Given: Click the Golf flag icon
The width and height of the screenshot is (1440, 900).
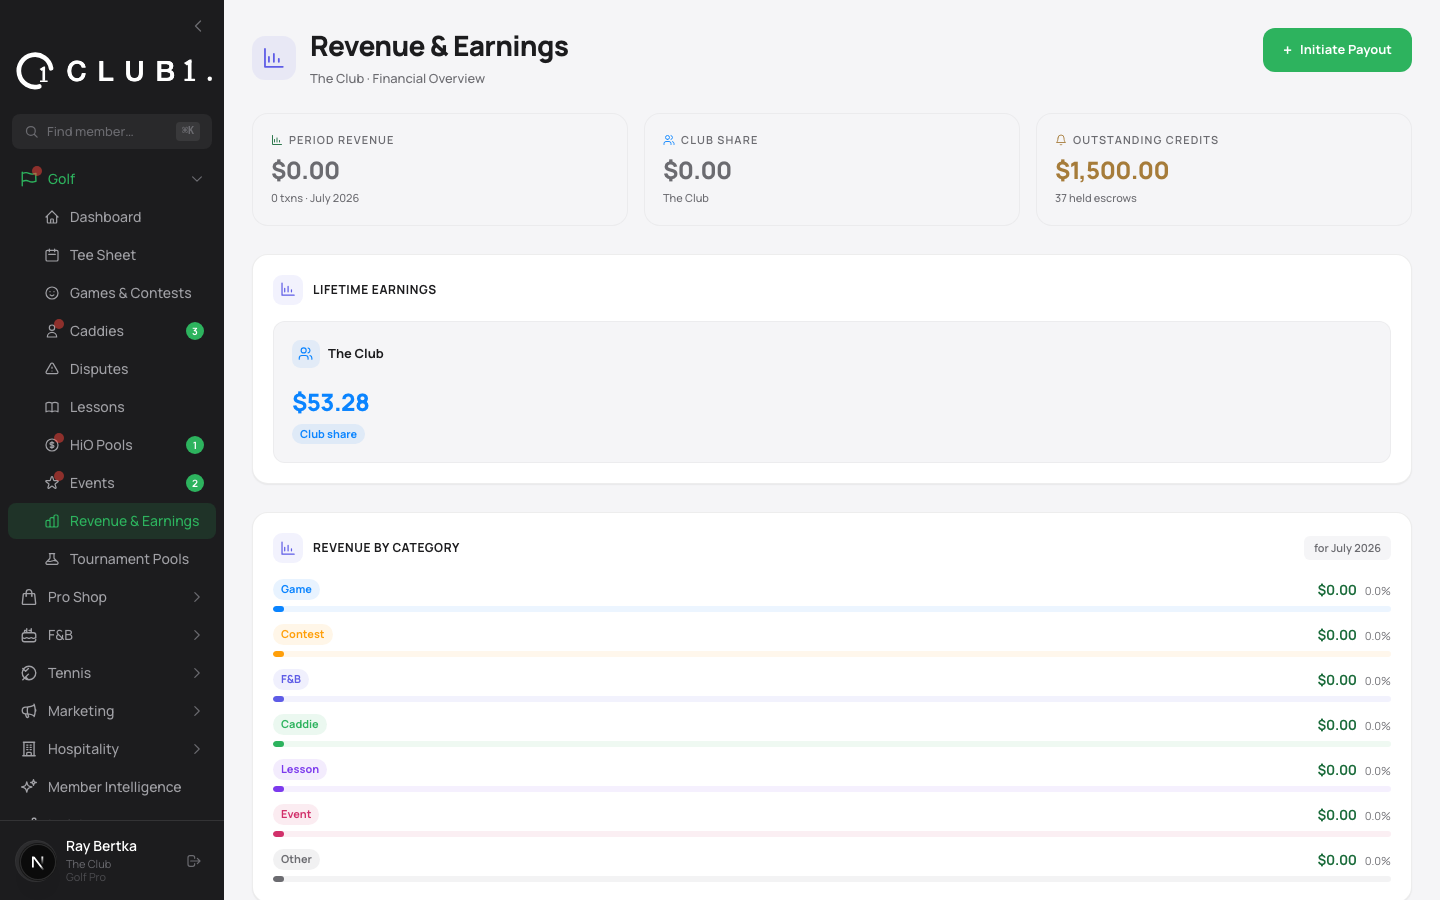Looking at the screenshot, I should [29, 179].
